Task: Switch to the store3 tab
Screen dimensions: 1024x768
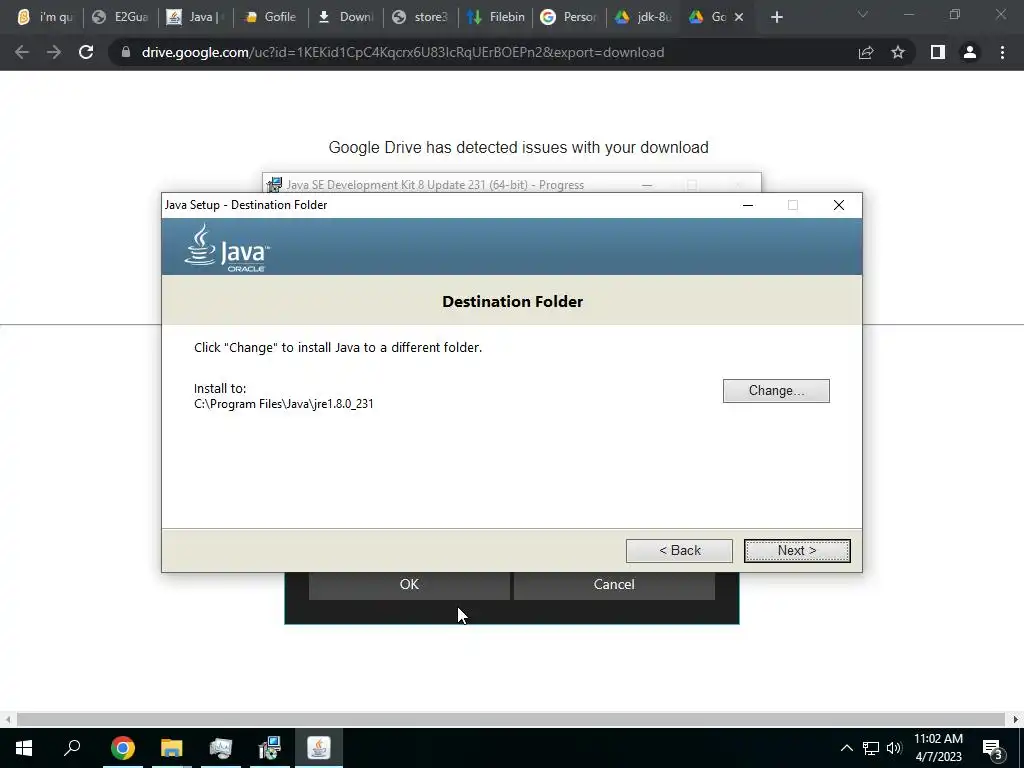Action: click(421, 17)
